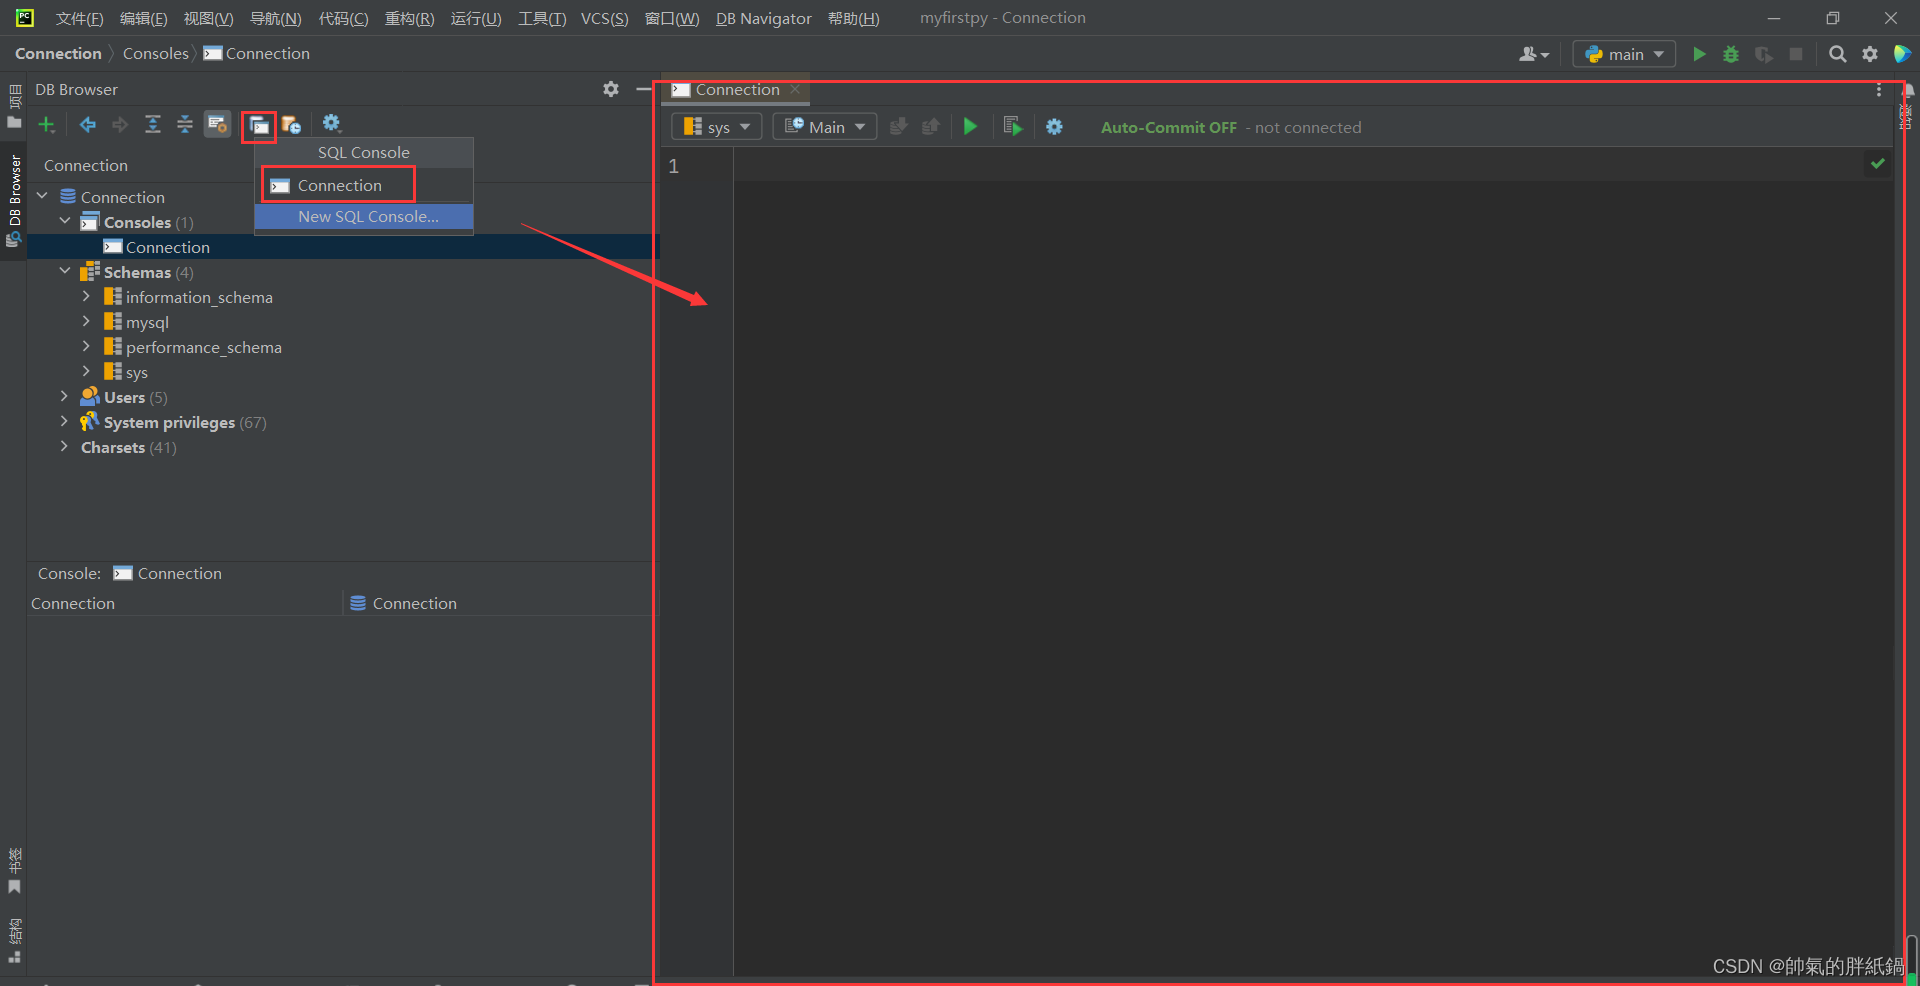This screenshot has width=1920, height=986.
Task: Open the Main session dropdown
Action: coord(825,127)
